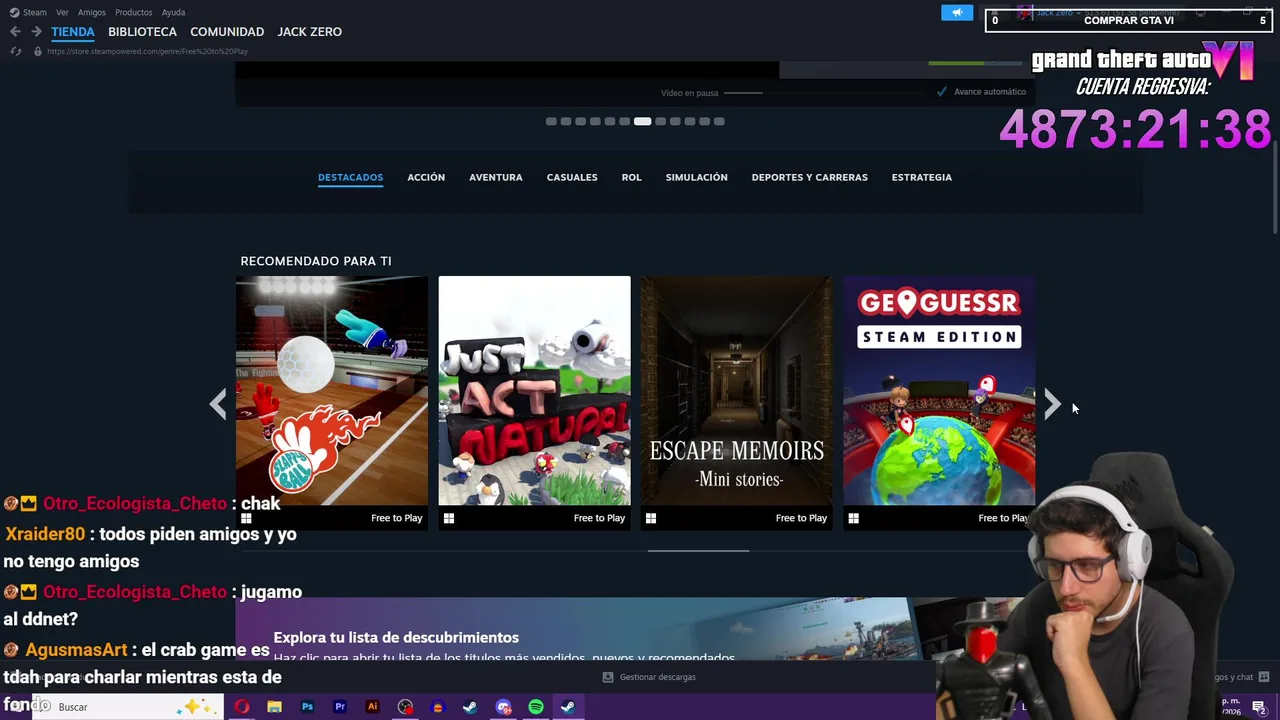Select the SIMULACIÓN genre tab
The height and width of the screenshot is (720, 1280).
pyautogui.click(x=697, y=177)
